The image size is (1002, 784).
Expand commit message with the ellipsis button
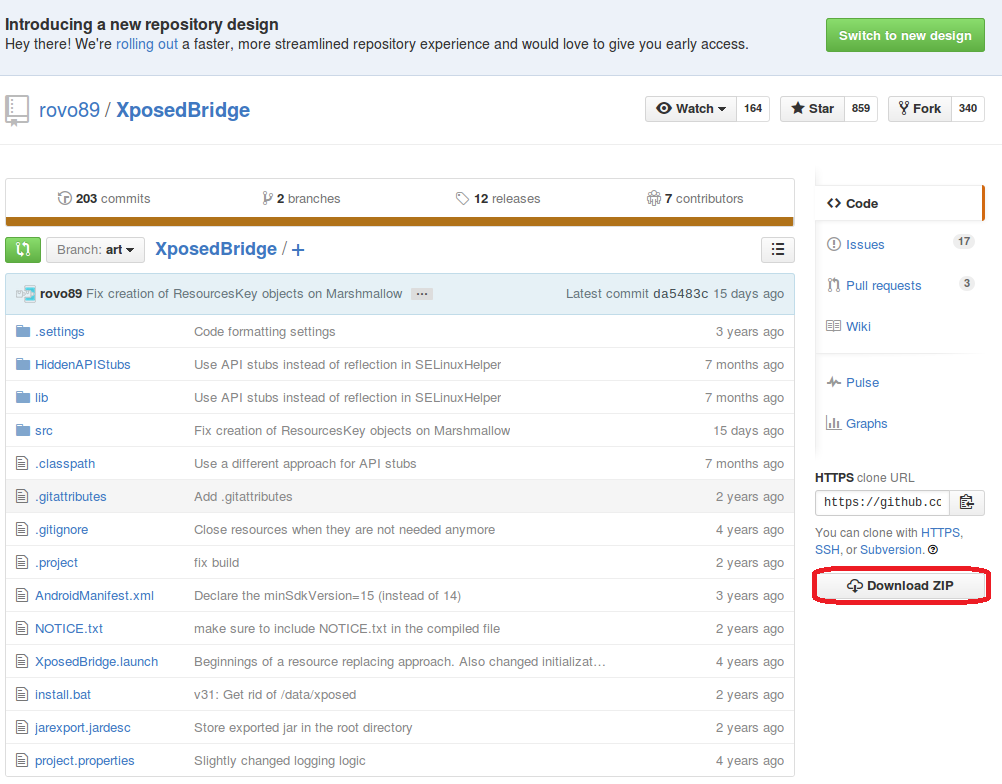(422, 294)
